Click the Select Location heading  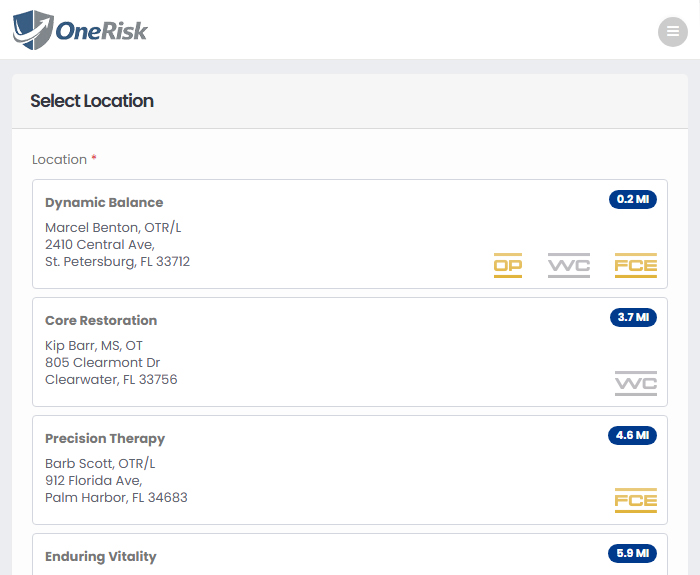pos(92,101)
